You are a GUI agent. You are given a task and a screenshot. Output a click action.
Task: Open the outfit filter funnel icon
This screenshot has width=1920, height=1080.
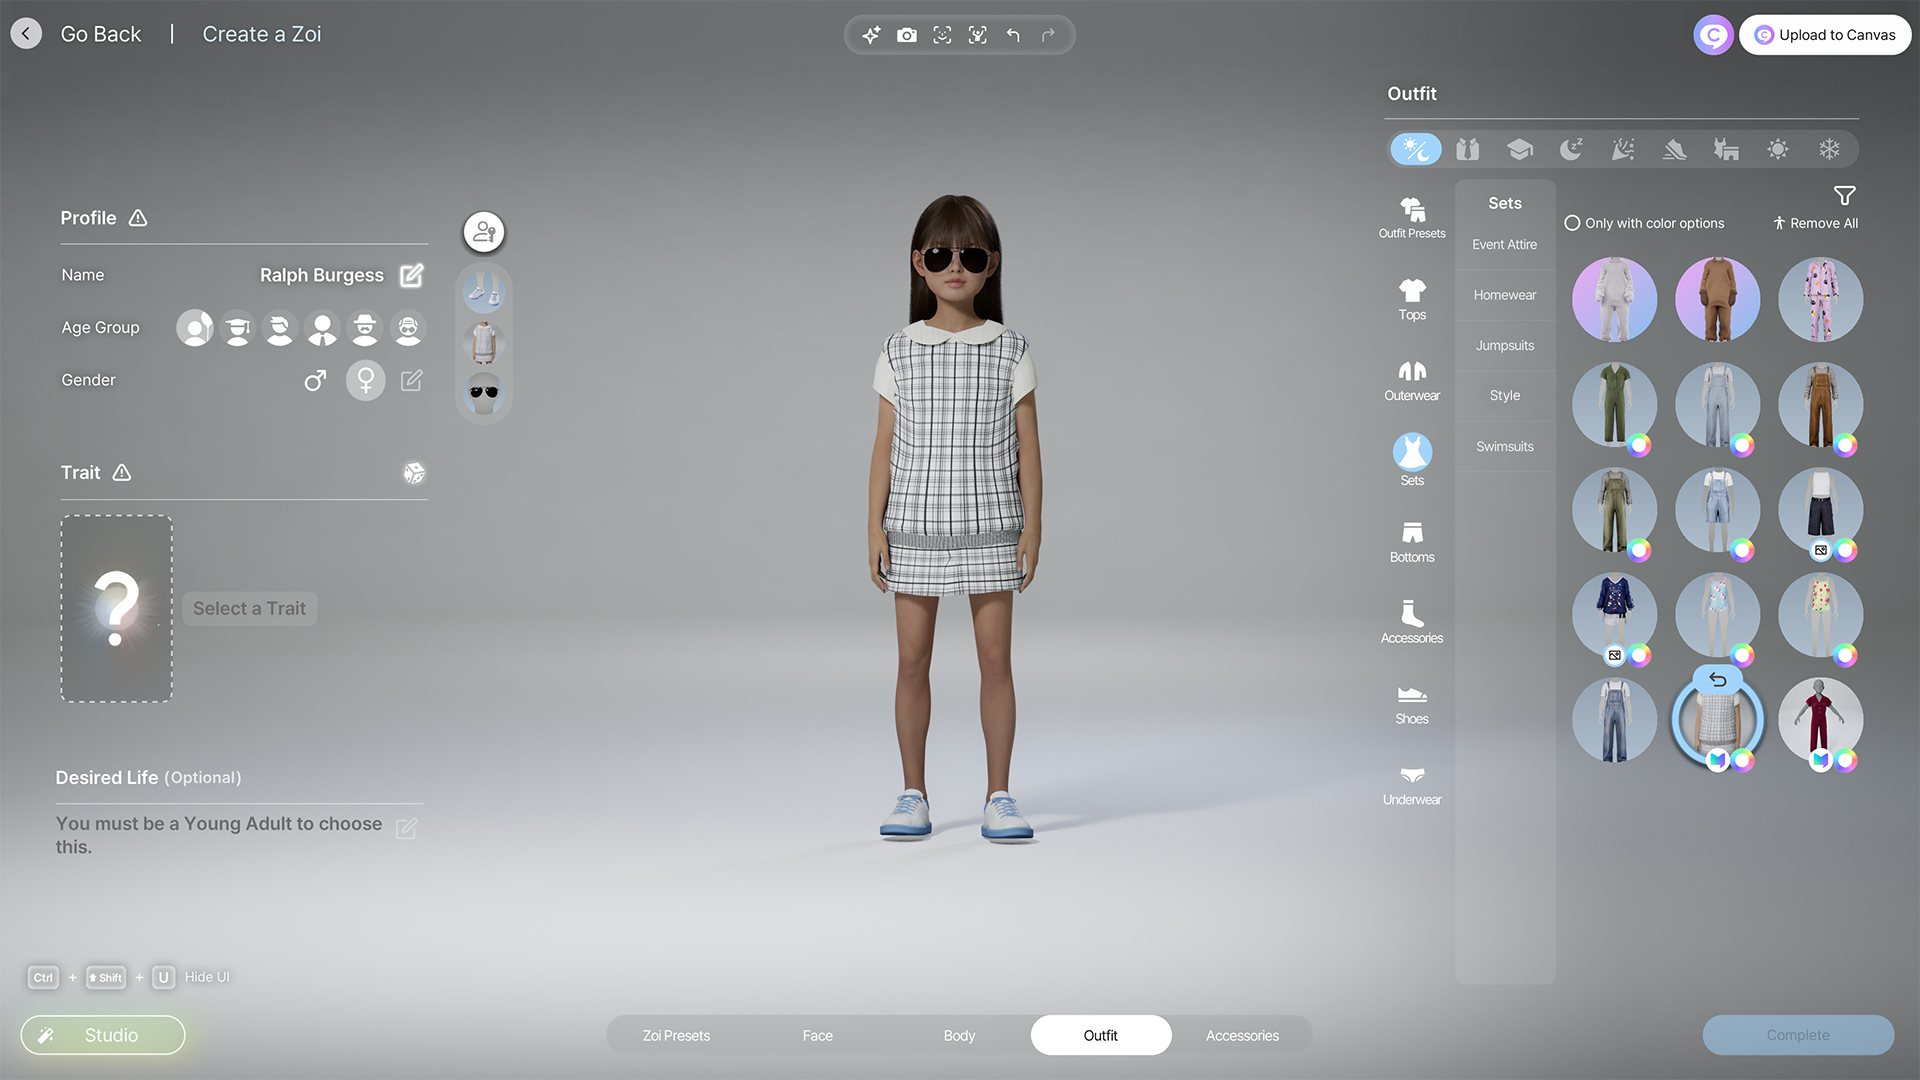click(x=1844, y=195)
